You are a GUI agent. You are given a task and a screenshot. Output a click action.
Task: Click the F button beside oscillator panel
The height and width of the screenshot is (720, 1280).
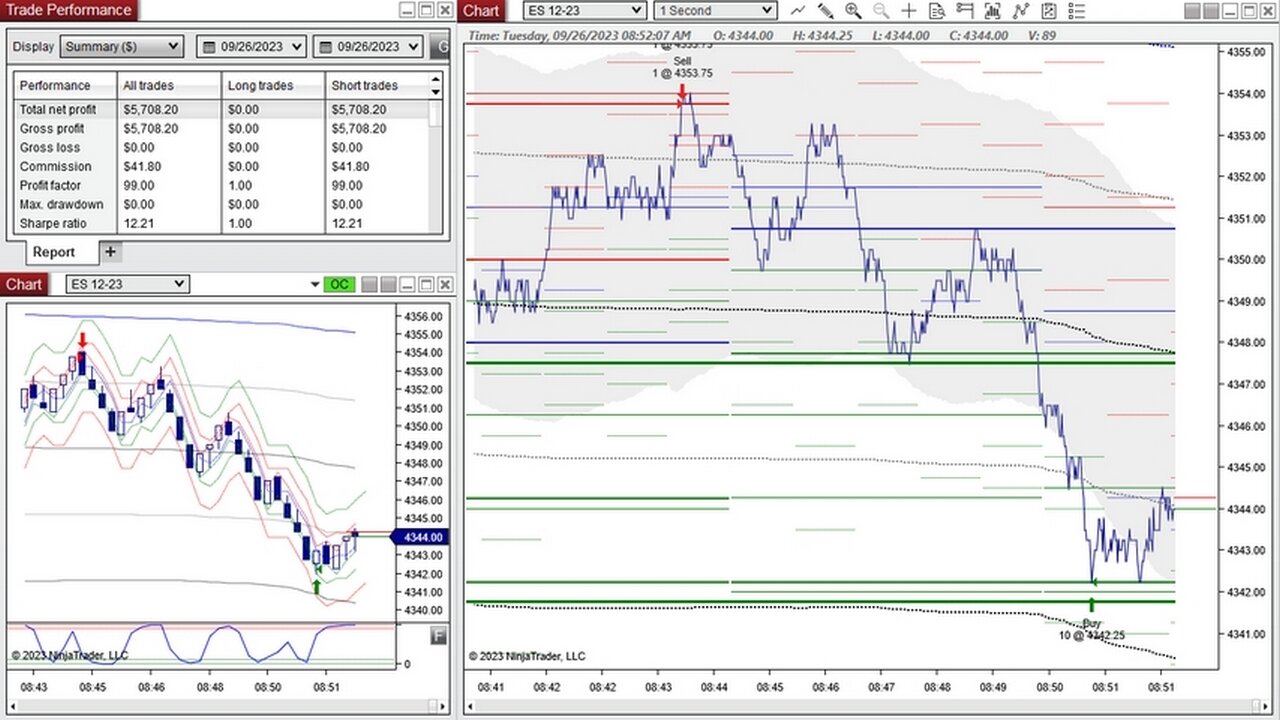pos(438,636)
